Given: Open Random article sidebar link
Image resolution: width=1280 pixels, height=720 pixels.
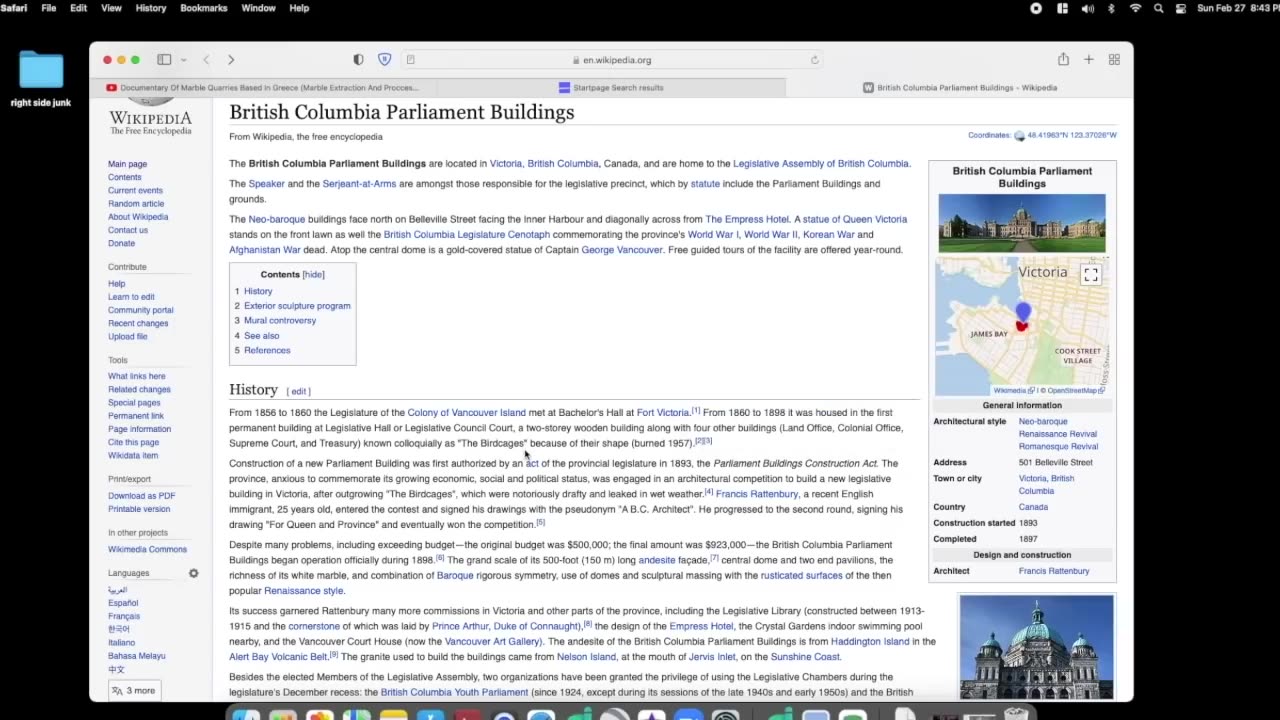Looking at the screenshot, I should (x=136, y=204).
